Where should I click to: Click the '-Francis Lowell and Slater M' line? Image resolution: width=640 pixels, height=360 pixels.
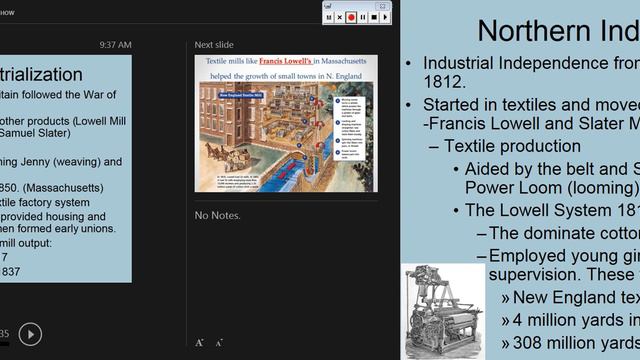click(531, 123)
